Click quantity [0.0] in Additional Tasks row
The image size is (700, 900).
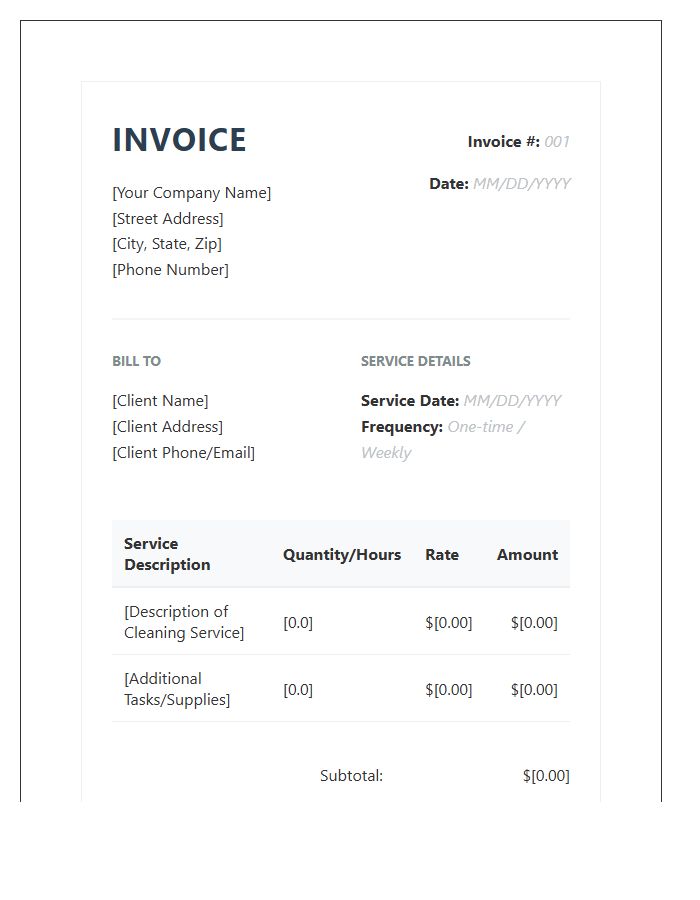point(298,689)
